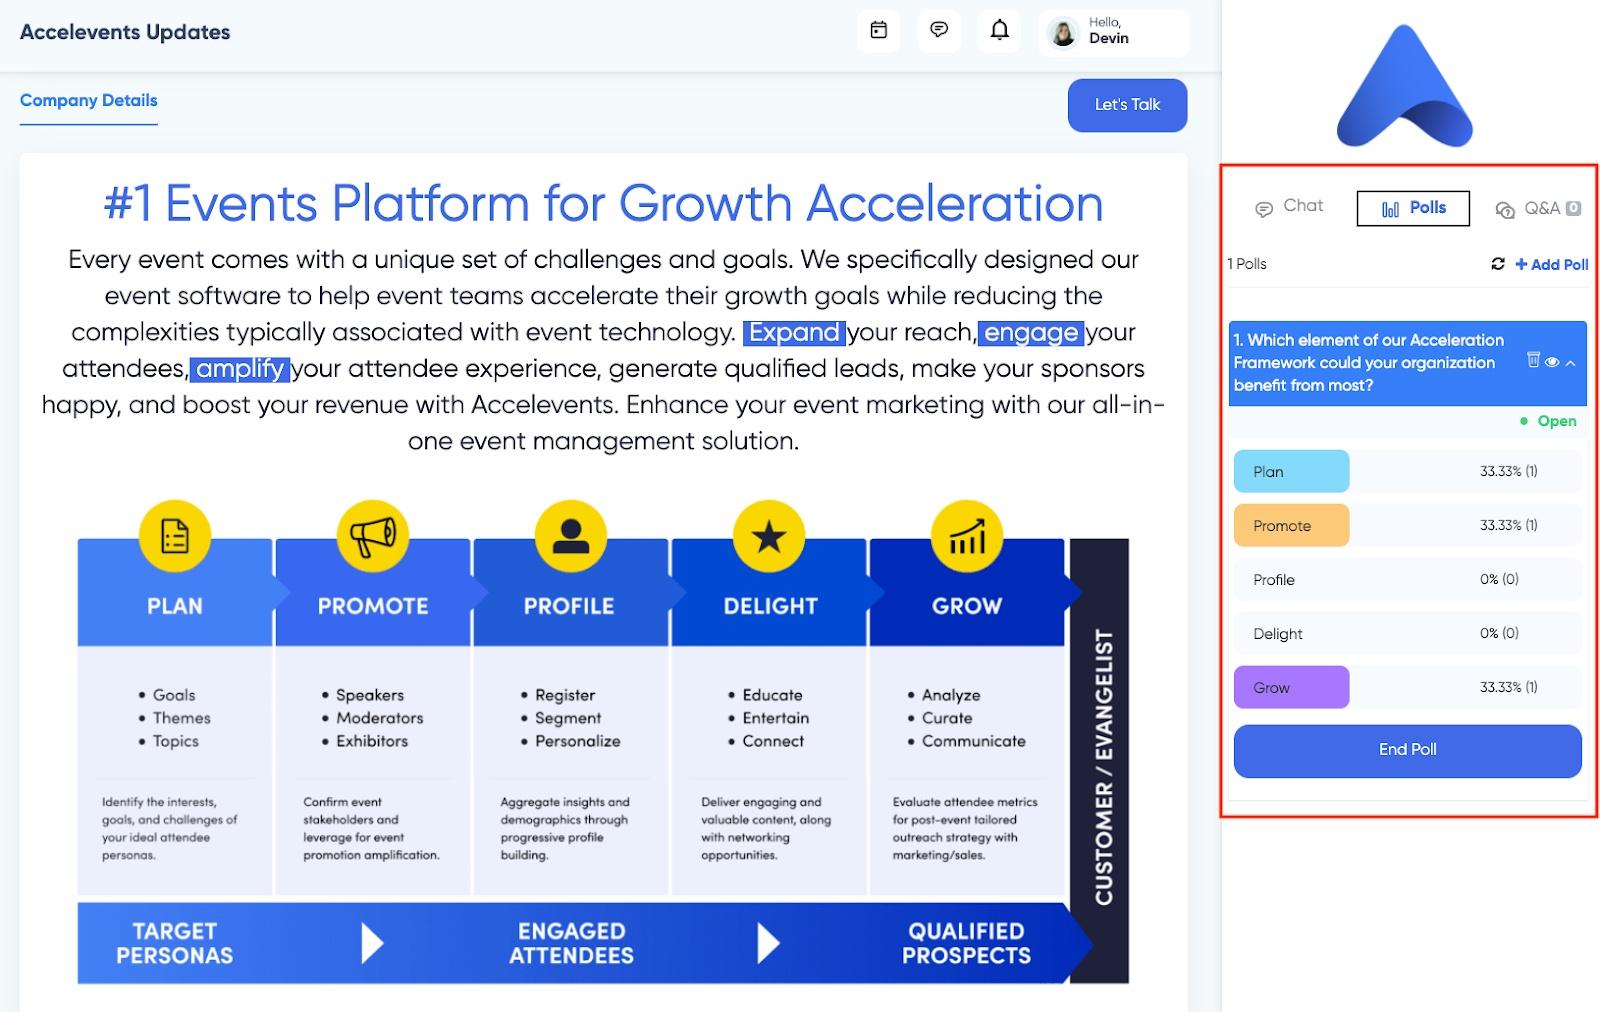Screen dimensions: 1600x1012
Task: Click the Profile result '0% (0)'
Action: point(1499,579)
